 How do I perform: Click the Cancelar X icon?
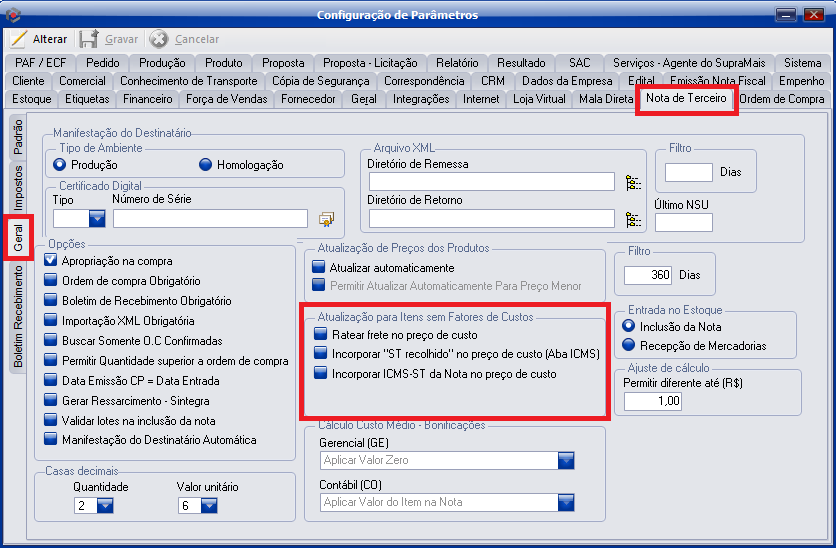click(x=158, y=39)
